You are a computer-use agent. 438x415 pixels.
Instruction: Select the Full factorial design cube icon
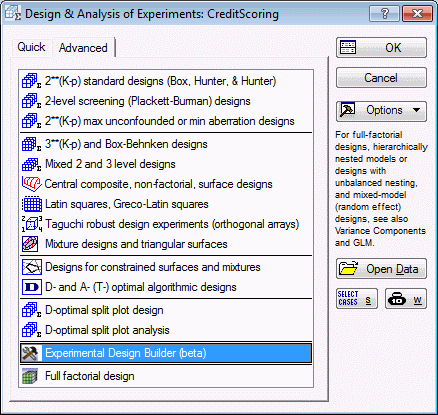30,376
